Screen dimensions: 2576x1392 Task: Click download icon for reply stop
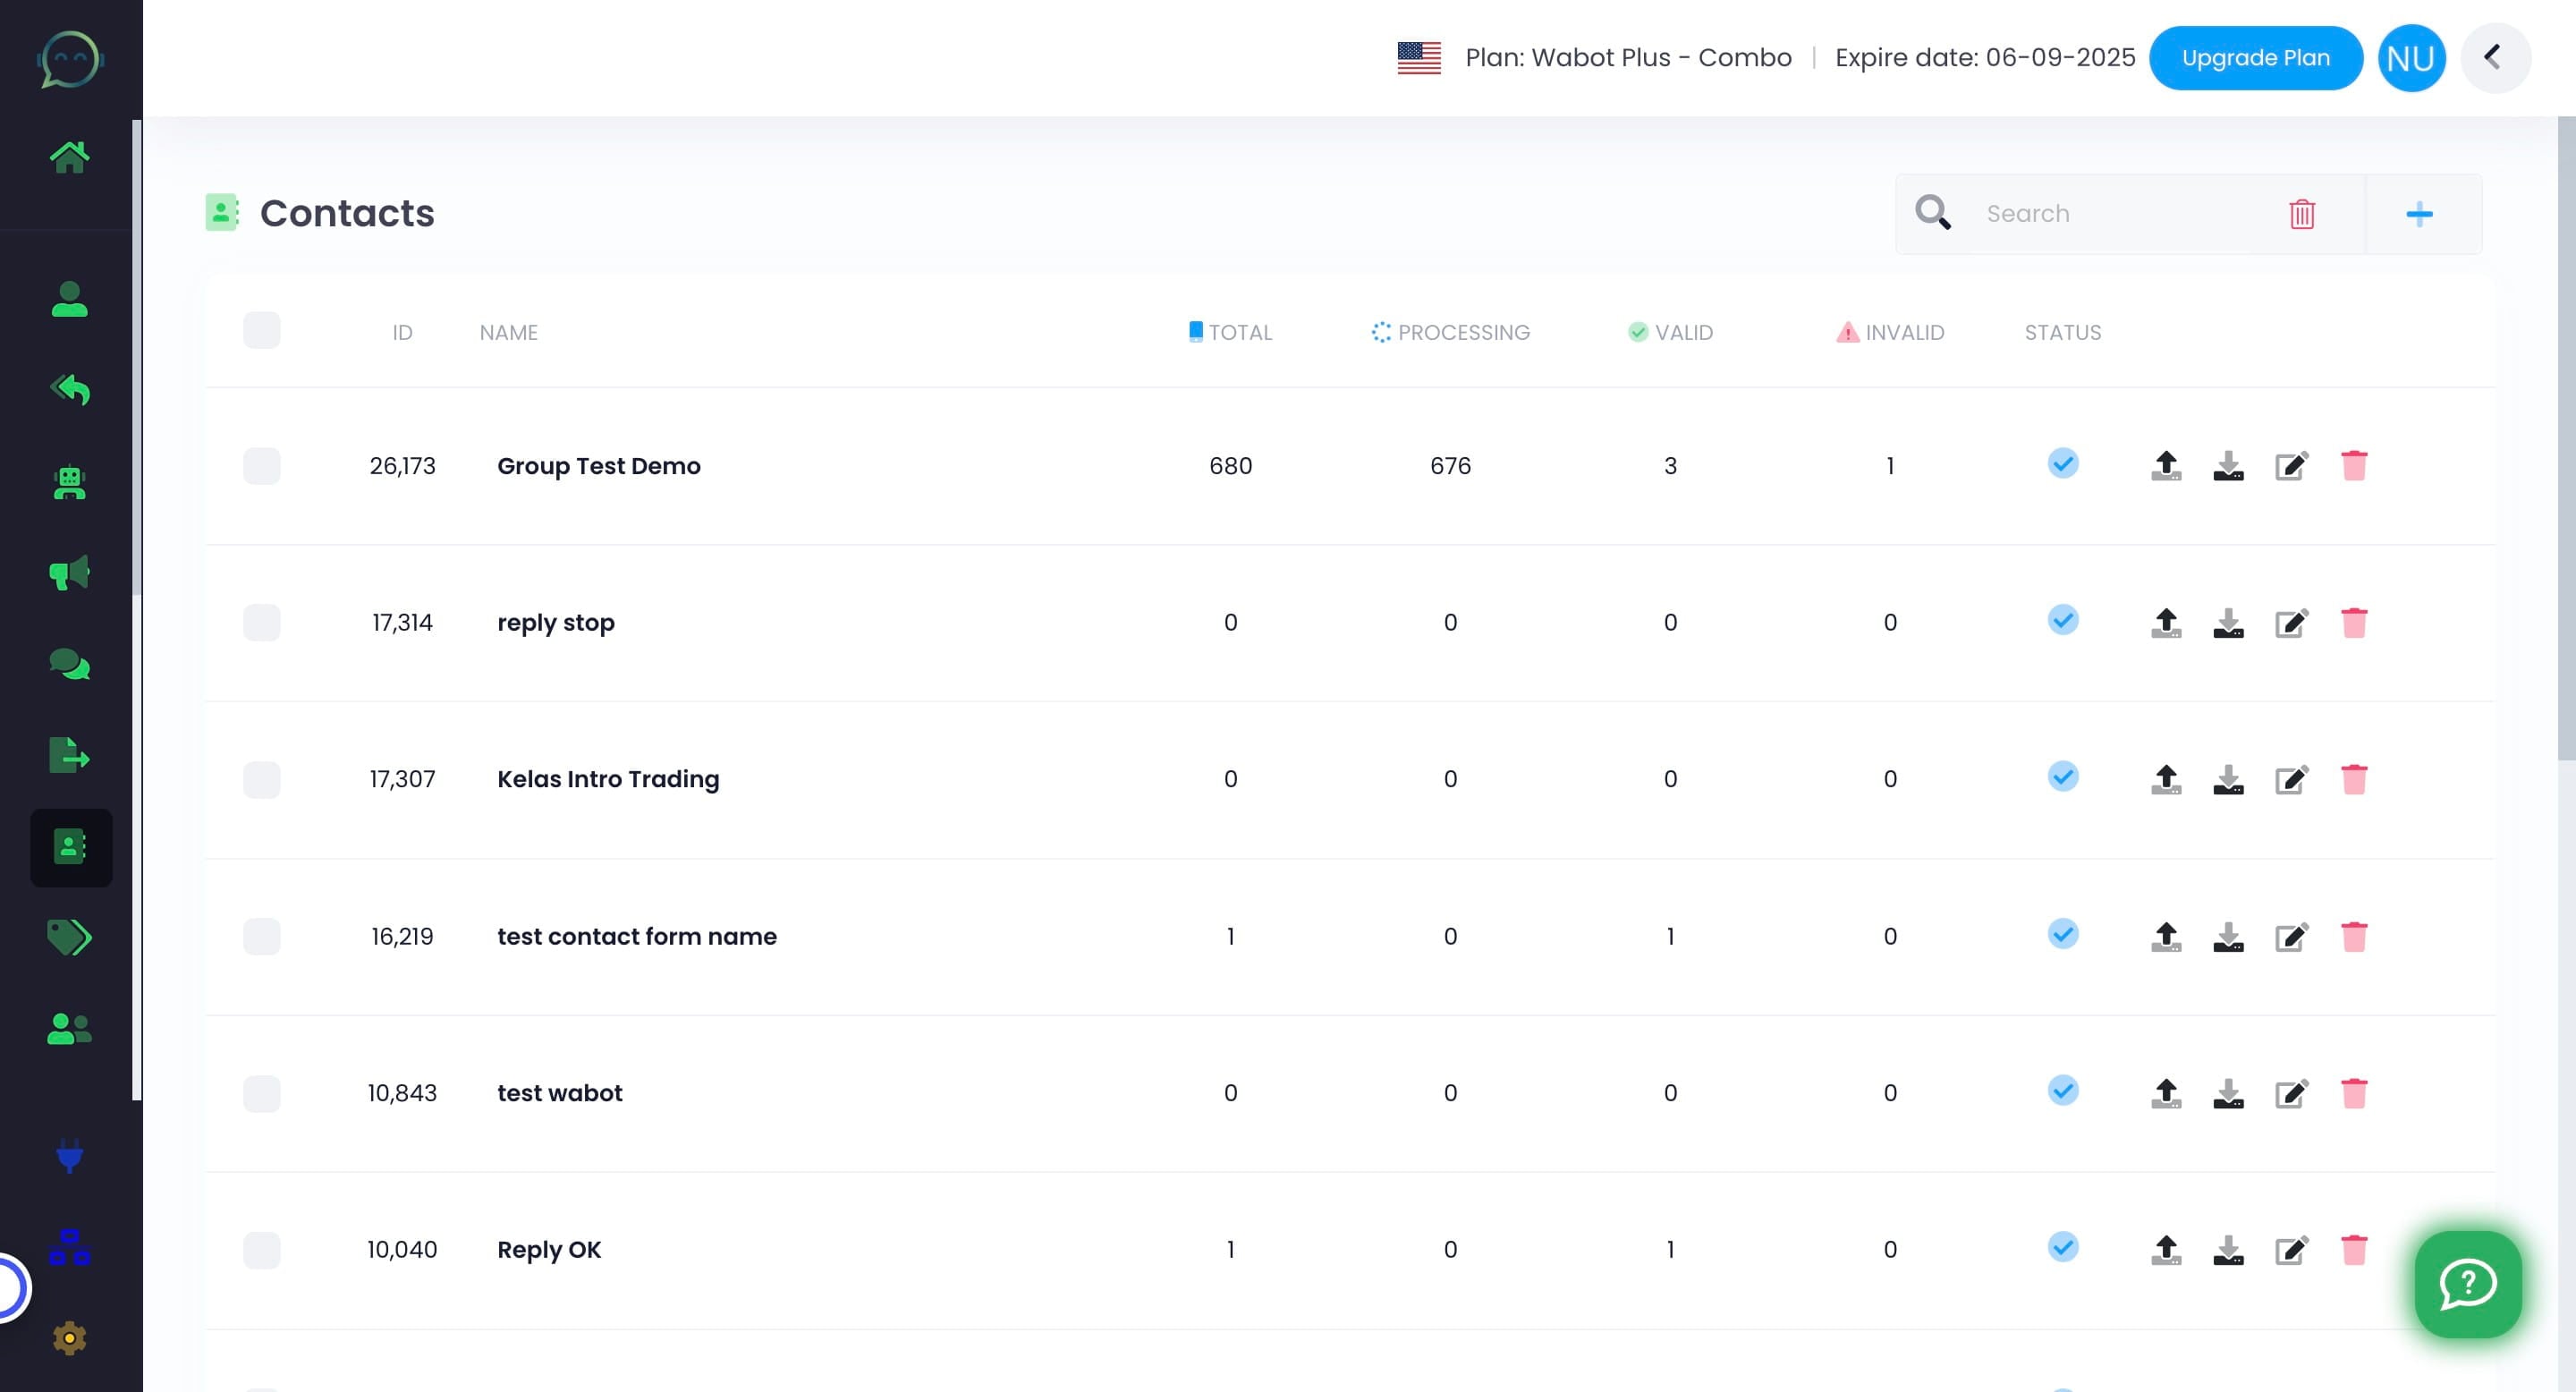tap(2228, 623)
